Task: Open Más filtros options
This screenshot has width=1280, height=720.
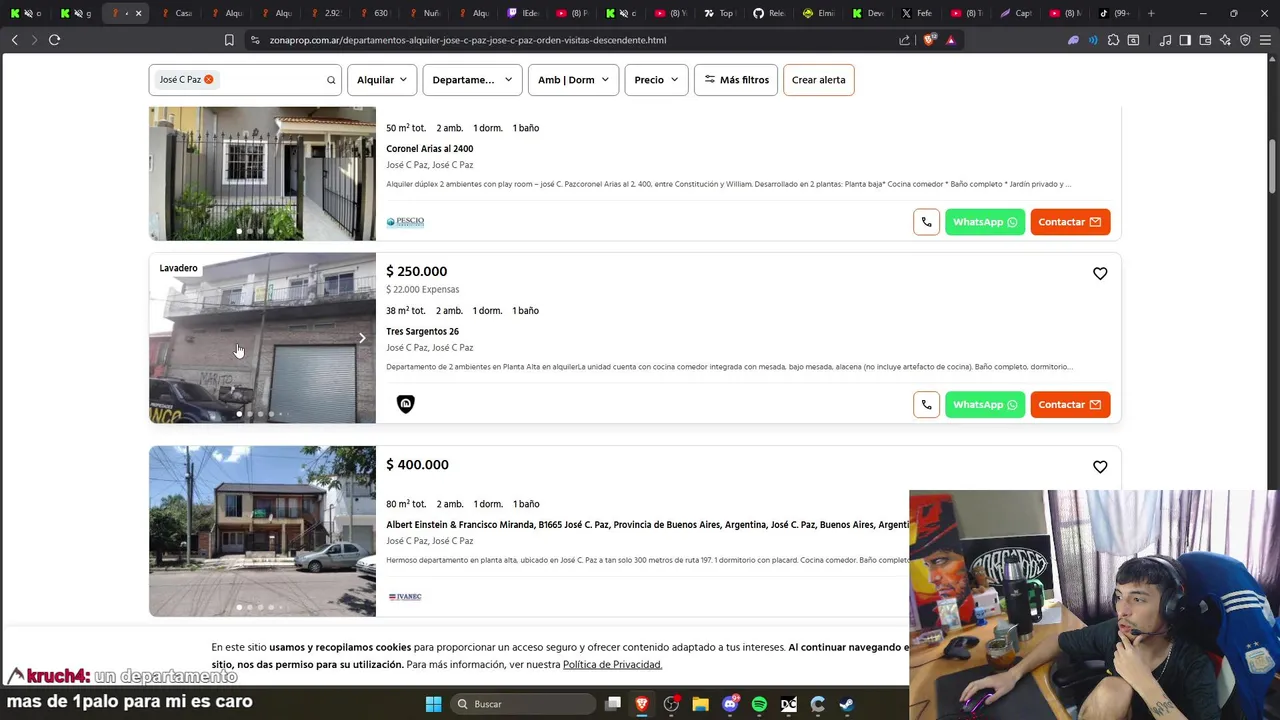Action: tap(736, 80)
